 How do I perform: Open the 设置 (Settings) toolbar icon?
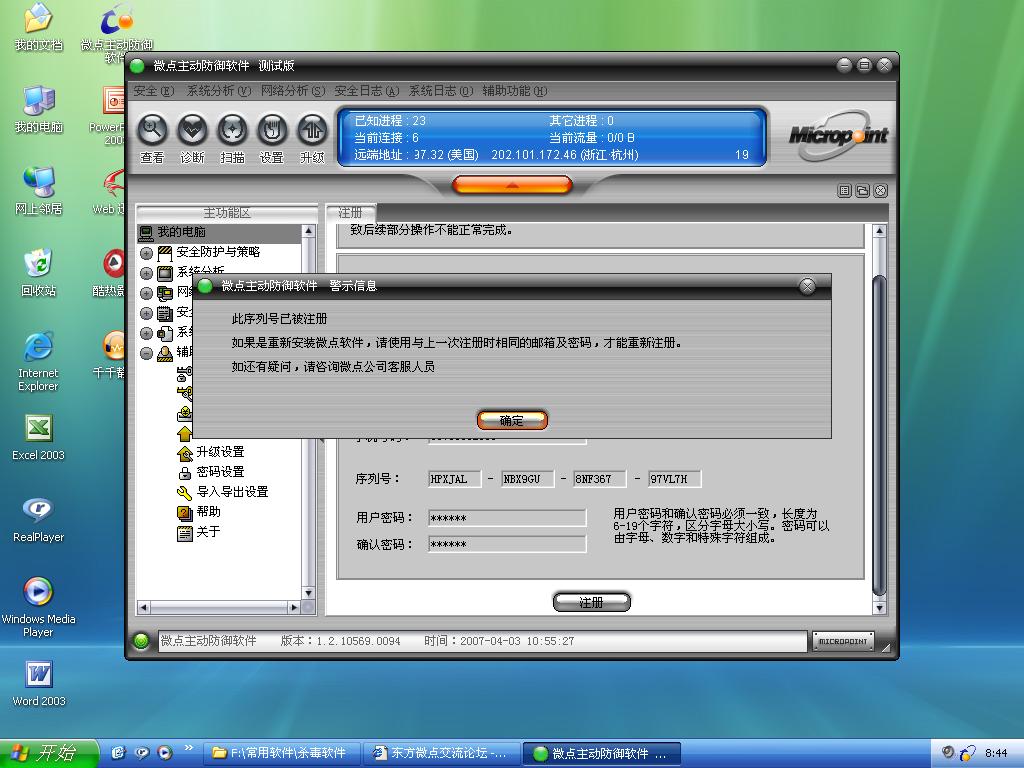click(272, 131)
